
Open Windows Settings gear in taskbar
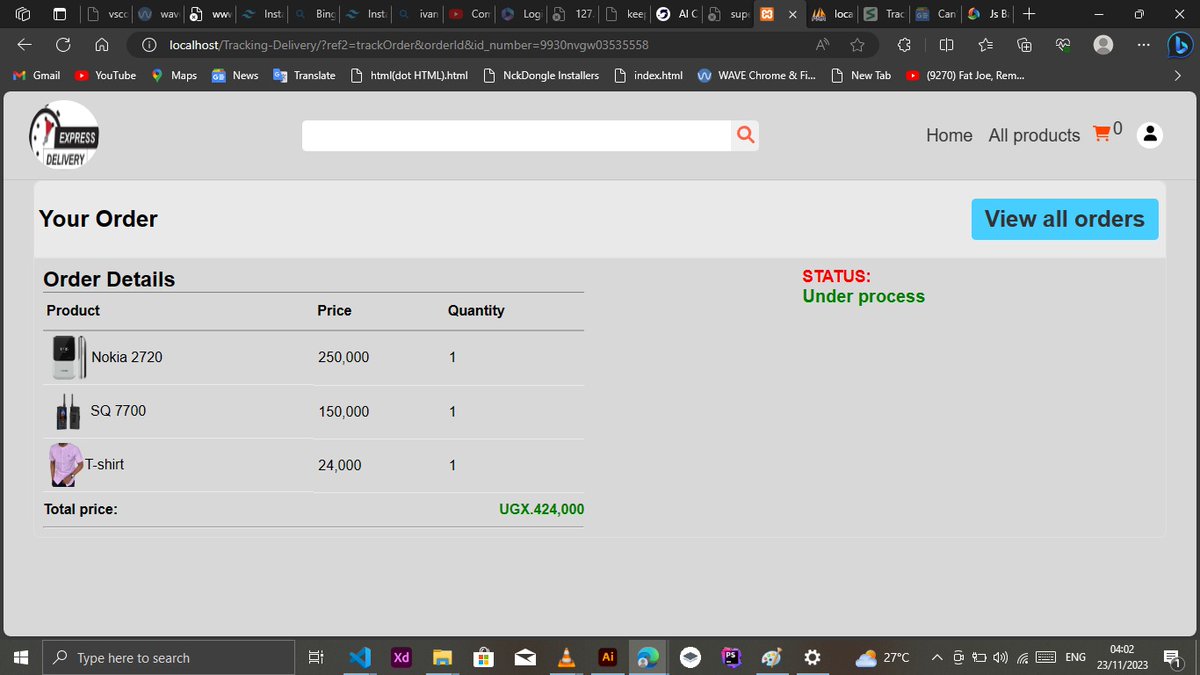click(x=813, y=657)
